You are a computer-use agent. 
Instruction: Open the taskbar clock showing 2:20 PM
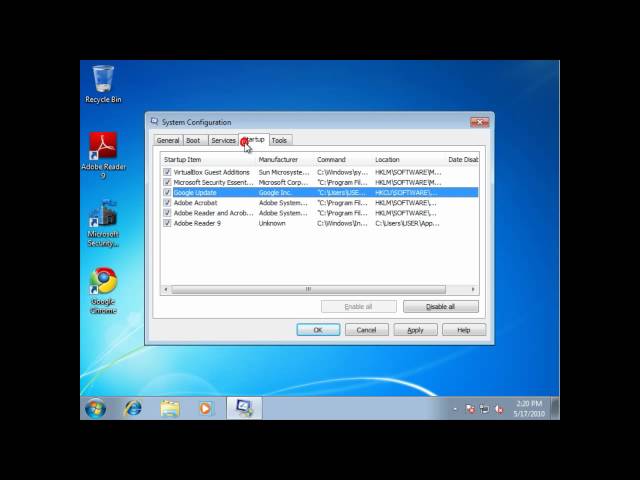[x=529, y=409]
